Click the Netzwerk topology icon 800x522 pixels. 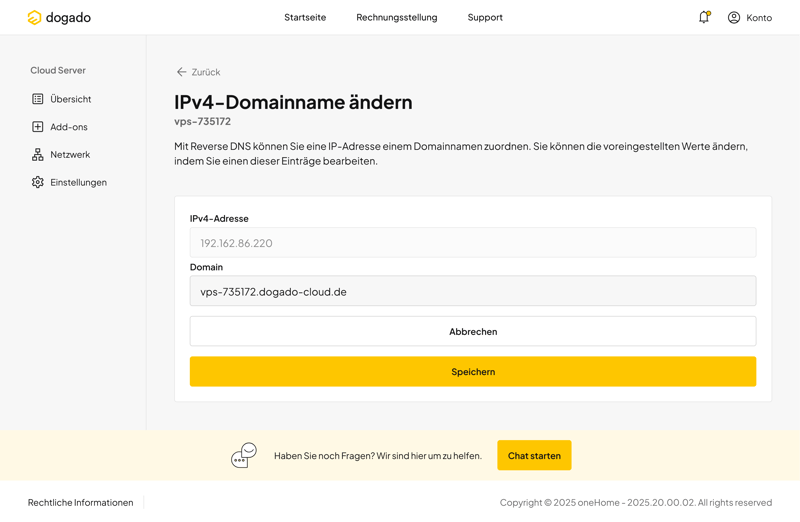coord(38,155)
